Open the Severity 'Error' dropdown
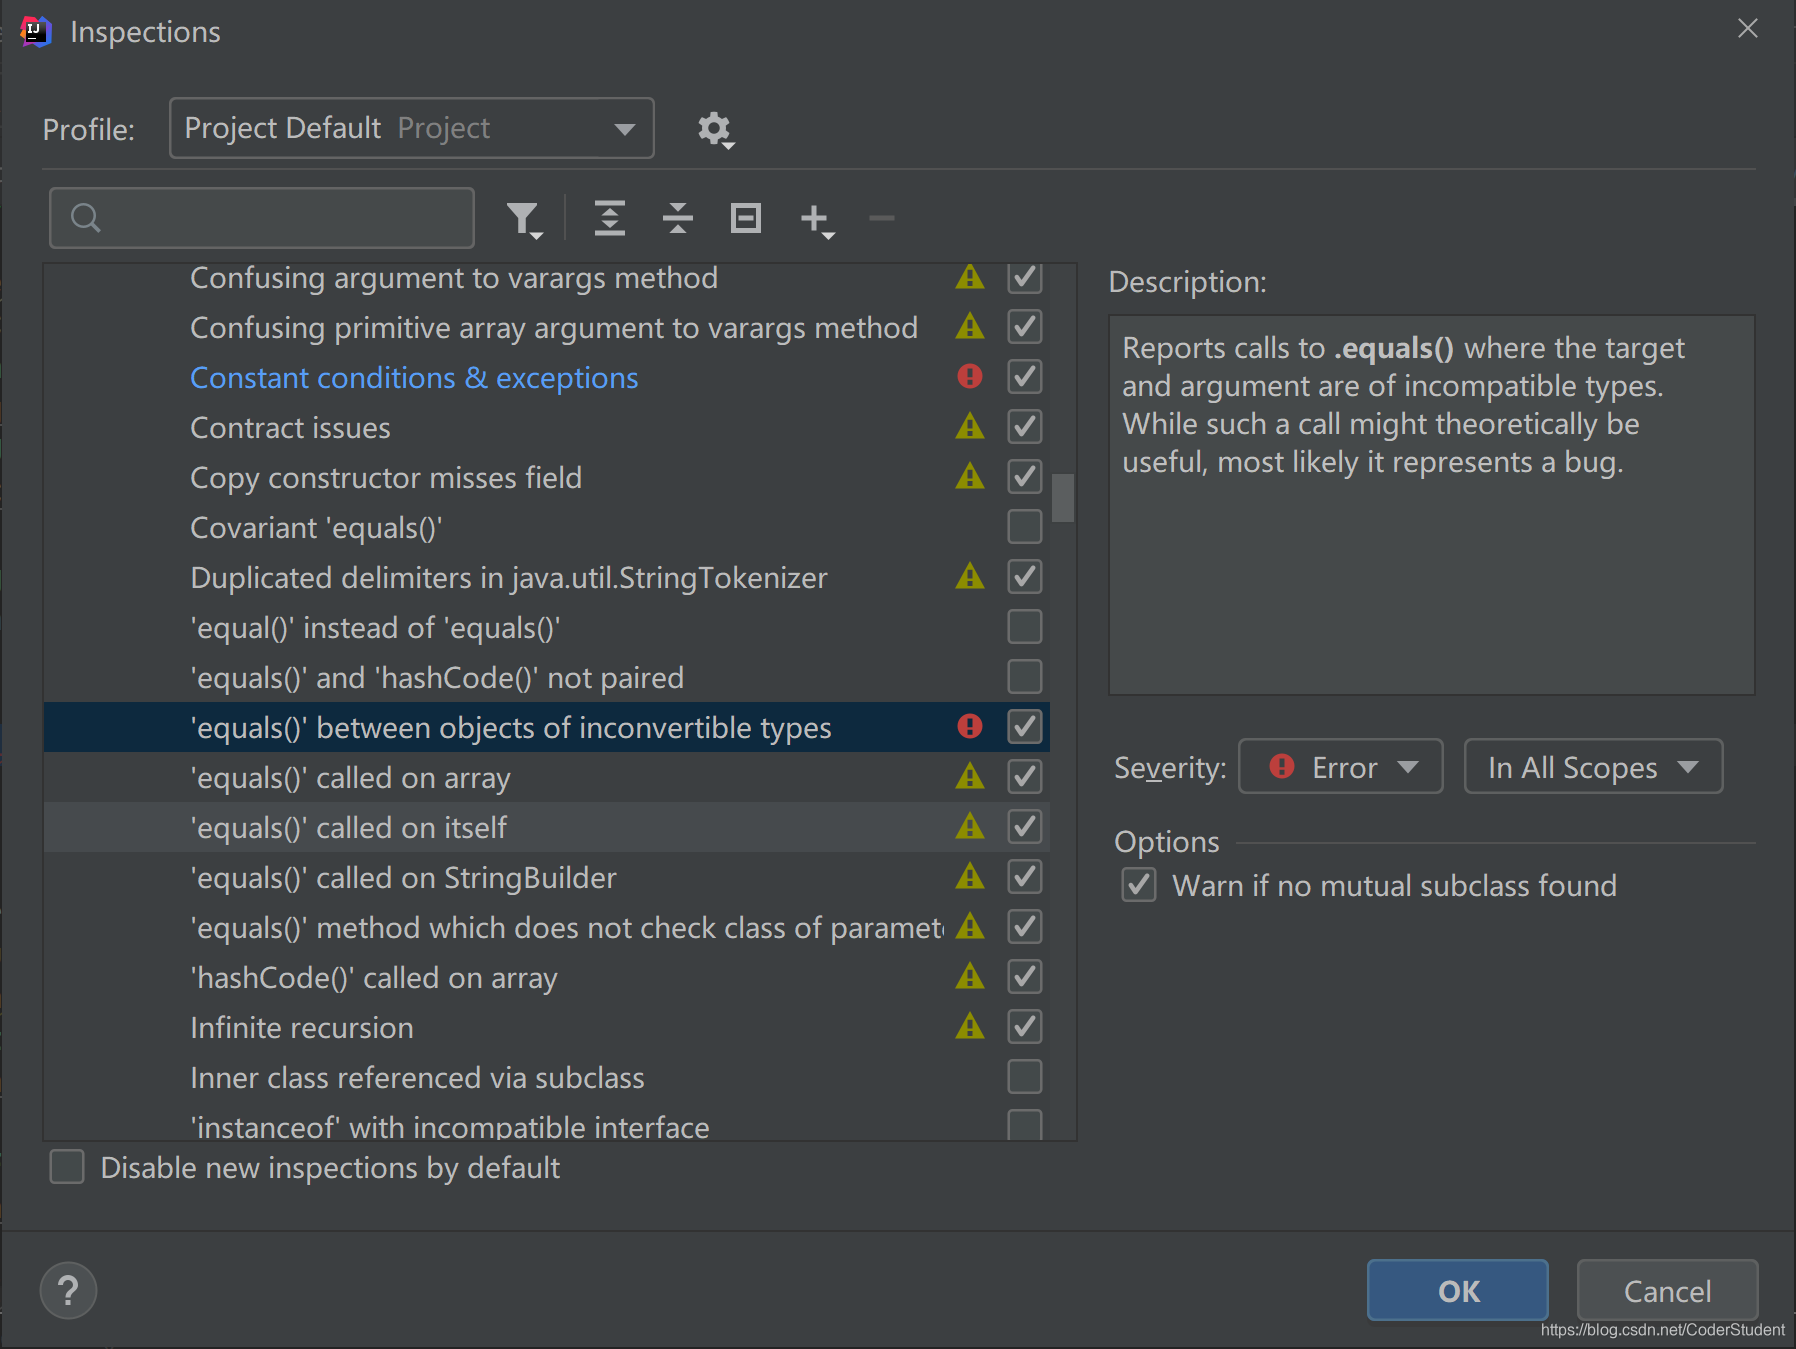Screen dimensions: 1796x1349 (x=1340, y=767)
